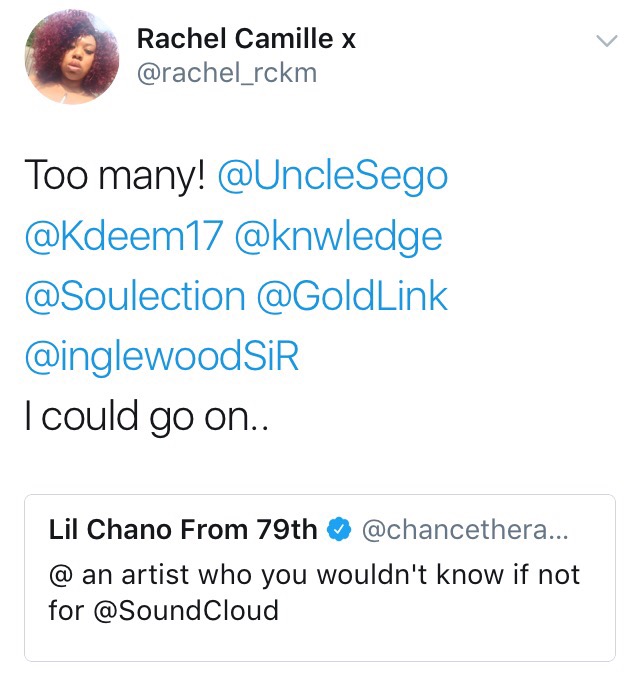Open the tweet options chevron menu
640x686 pixels.
click(606, 41)
